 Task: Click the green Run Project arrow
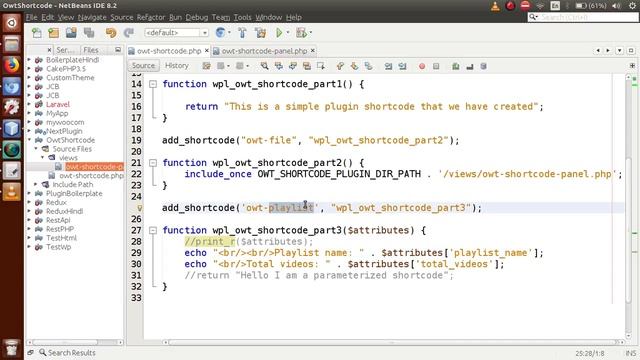click(279, 33)
